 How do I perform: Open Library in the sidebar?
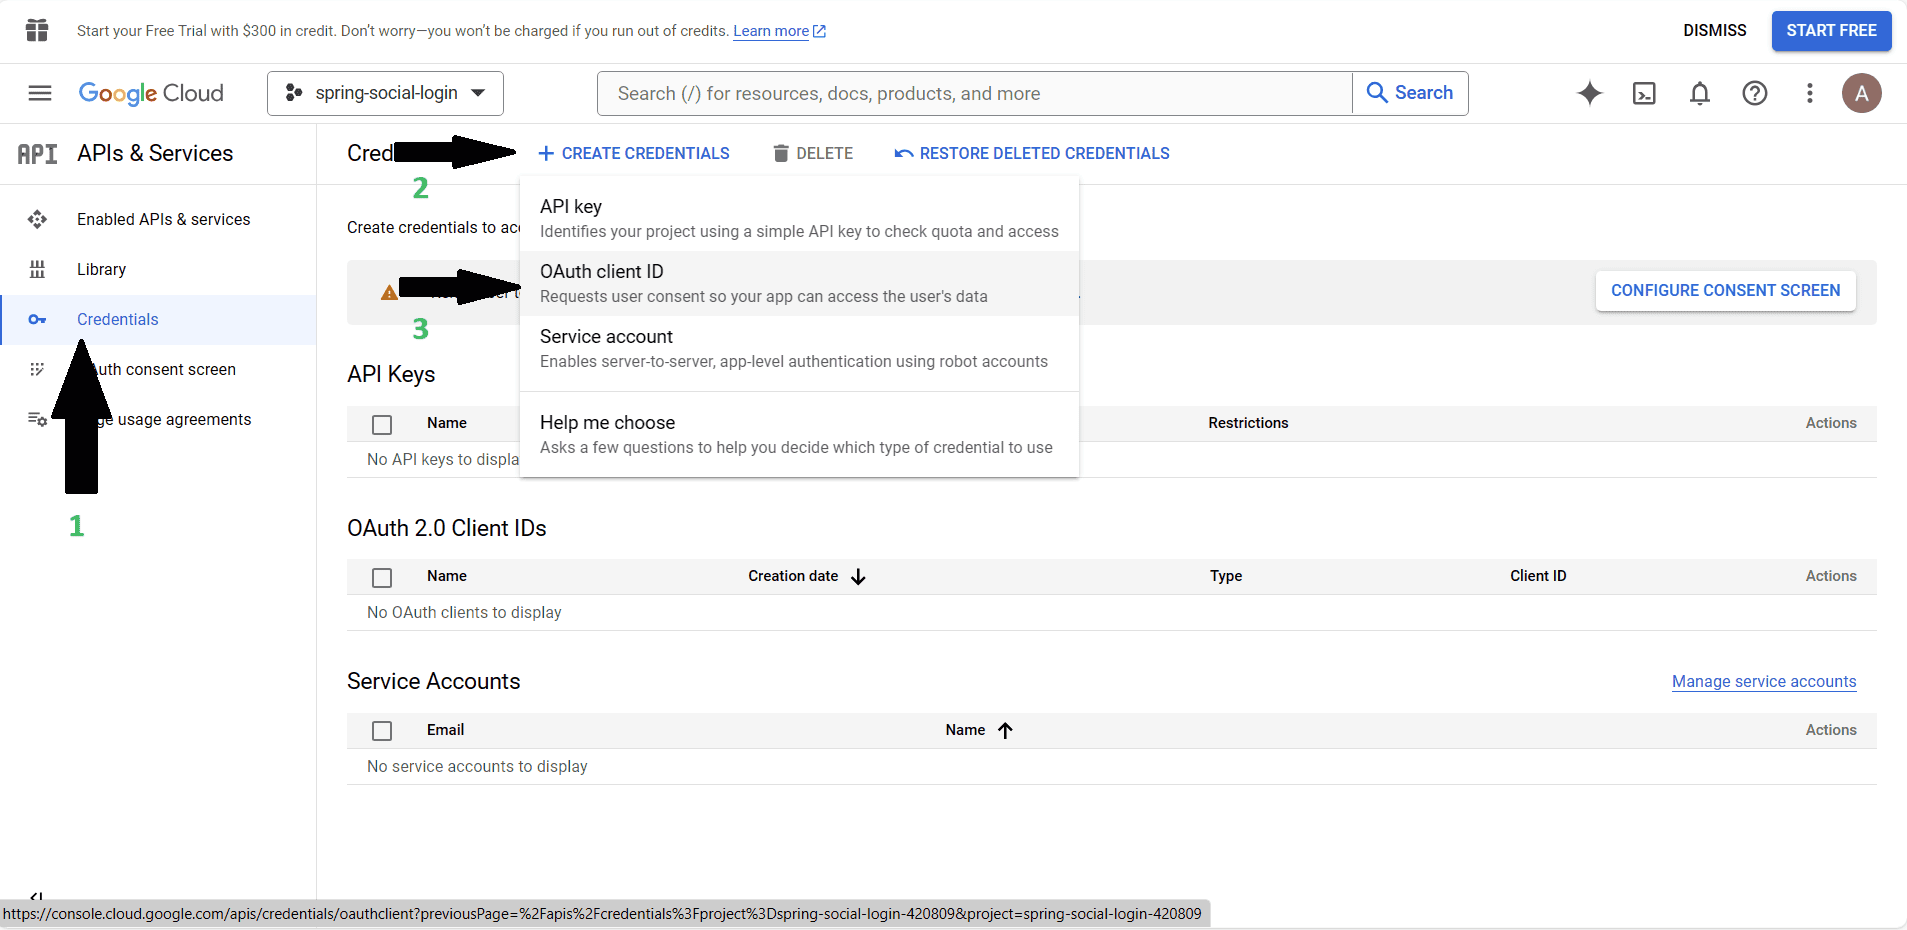click(x=101, y=269)
